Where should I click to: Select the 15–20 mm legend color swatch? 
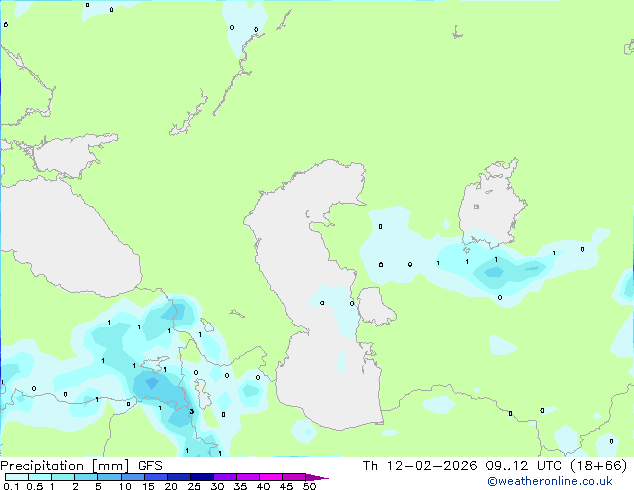[x=155, y=477]
